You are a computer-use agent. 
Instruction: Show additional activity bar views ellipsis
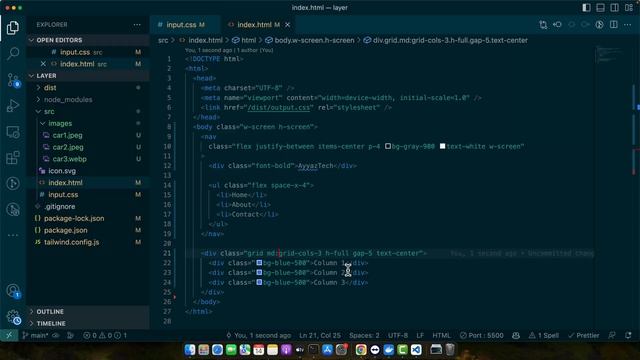13,235
